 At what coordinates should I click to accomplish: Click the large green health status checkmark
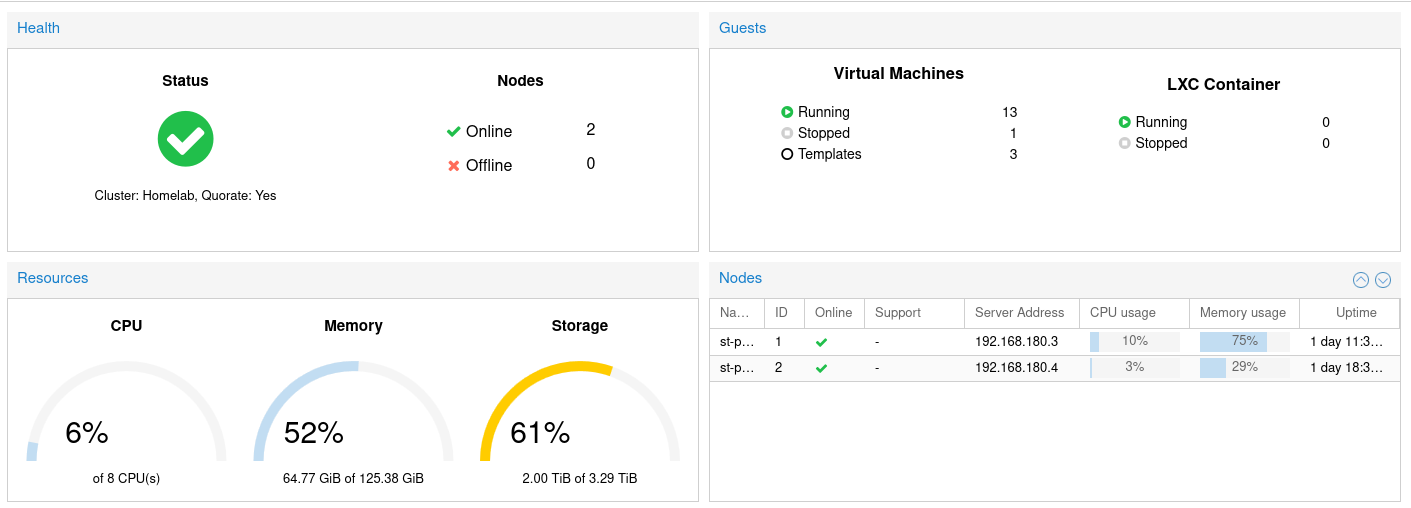pos(185,139)
